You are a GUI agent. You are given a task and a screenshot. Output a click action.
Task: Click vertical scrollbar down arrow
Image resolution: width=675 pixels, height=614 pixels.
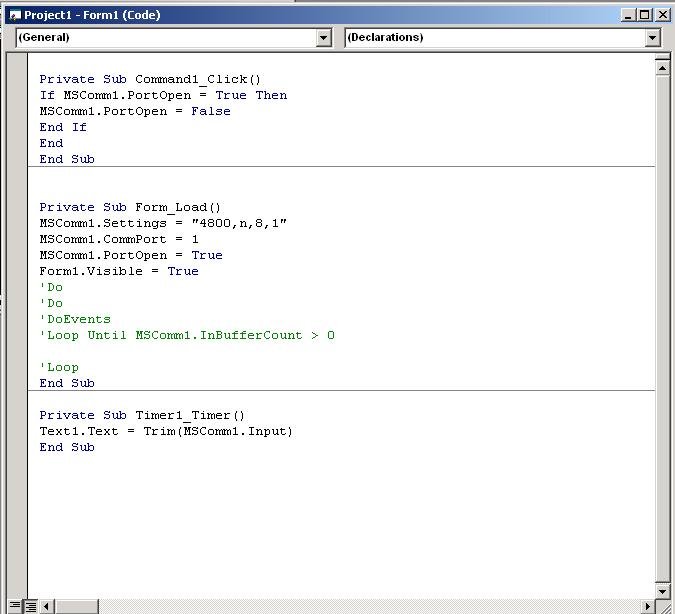[663, 591]
